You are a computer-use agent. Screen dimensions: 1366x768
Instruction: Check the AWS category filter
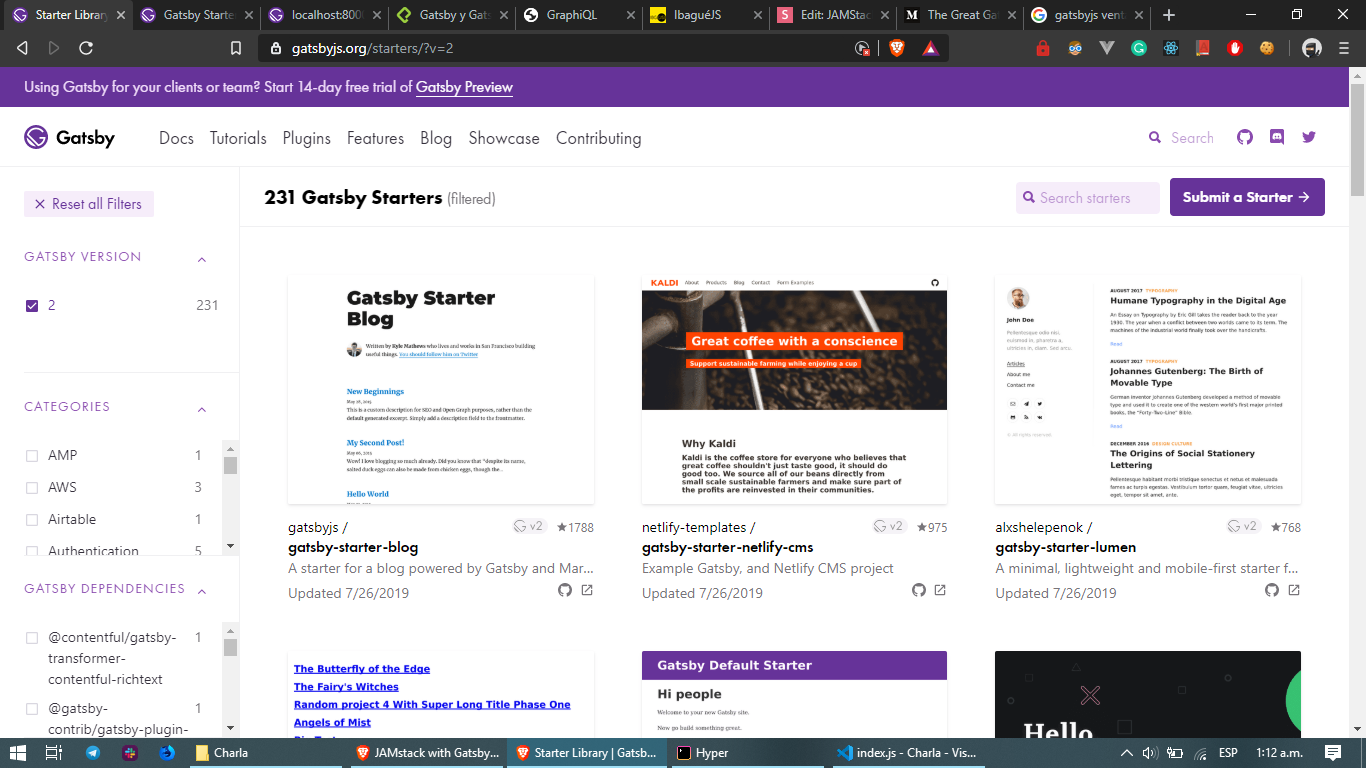(32, 488)
